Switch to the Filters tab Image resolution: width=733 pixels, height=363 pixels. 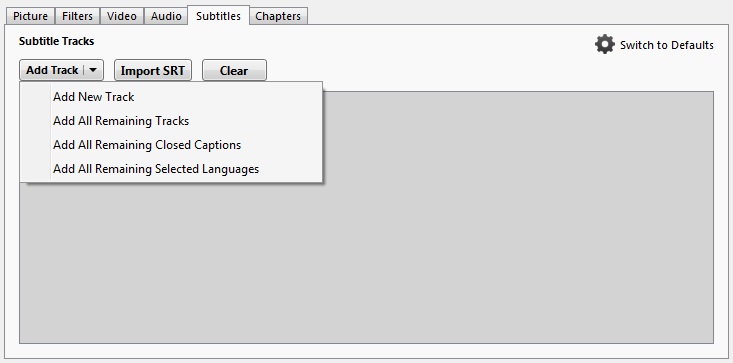(77, 16)
